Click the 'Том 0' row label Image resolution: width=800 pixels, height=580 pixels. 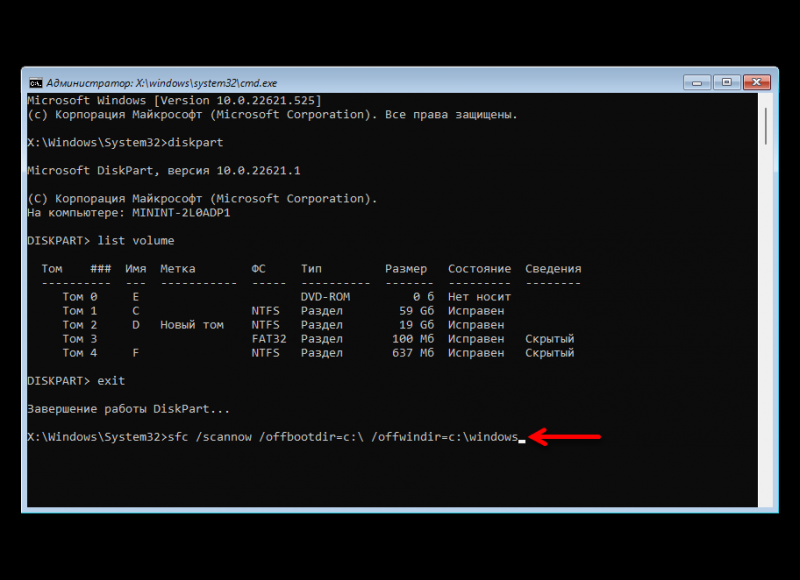click(x=80, y=297)
